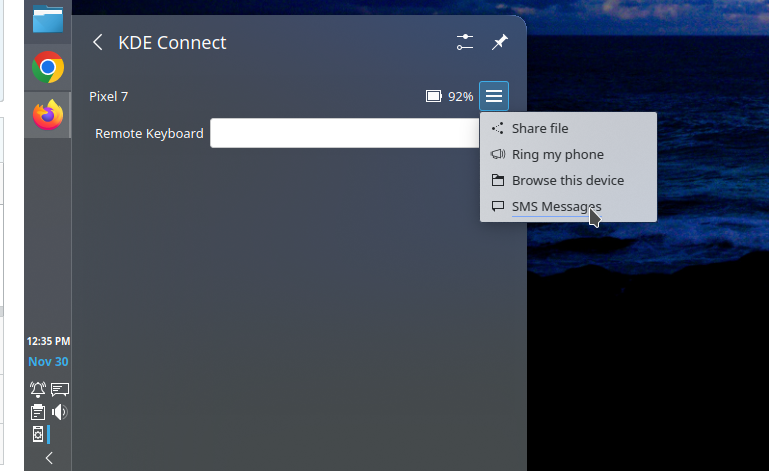Screen dimensions: 769x471
Task: Open the notifications bell tray icon
Action: (x=38, y=389)
